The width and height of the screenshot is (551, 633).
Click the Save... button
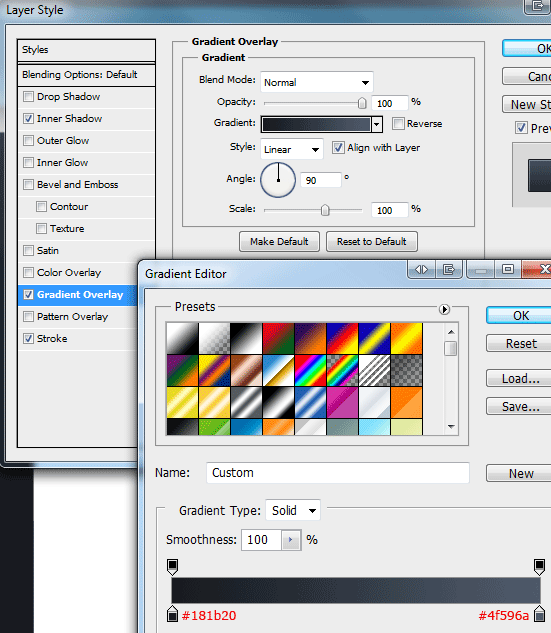tap(521, 407)
